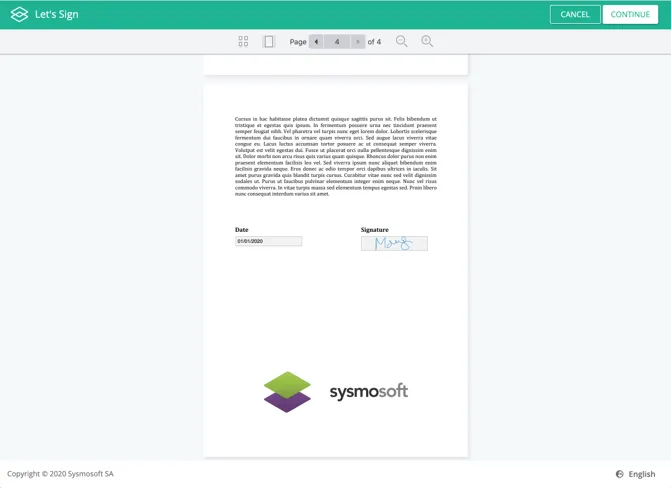Zoom out of the document
This screenshot has height=488, width=671.
point(402,42)
